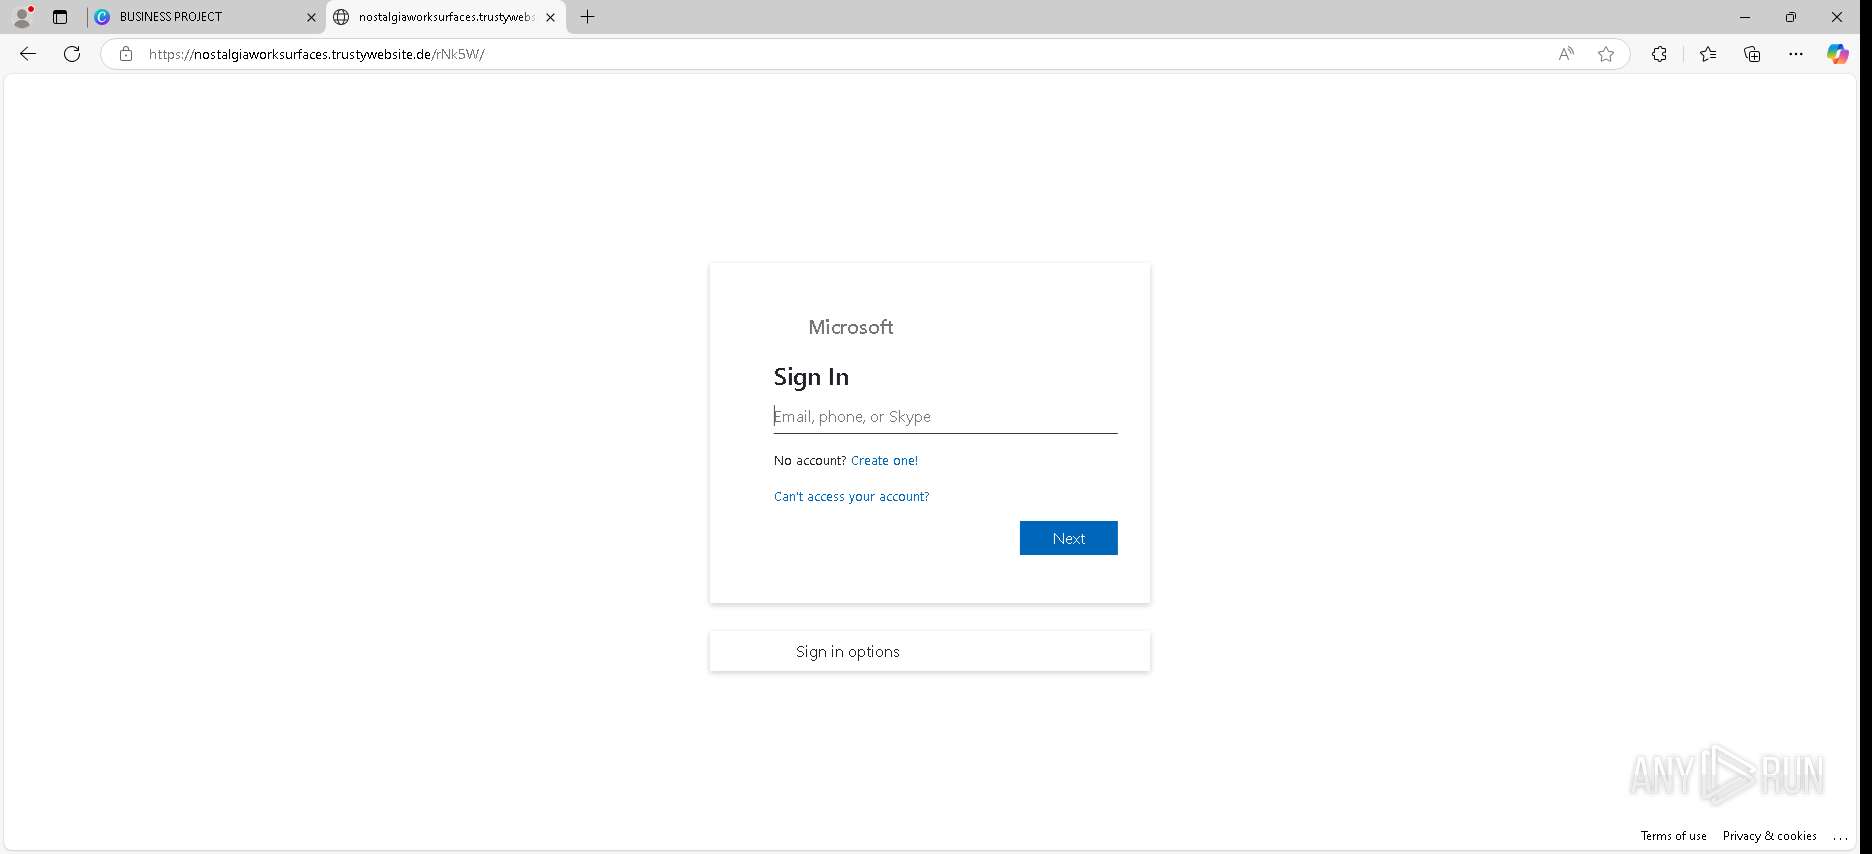Viewport: 1872px width, 854px height.
Task: Open the browser profile icon
Action: (x=22, y=17)
